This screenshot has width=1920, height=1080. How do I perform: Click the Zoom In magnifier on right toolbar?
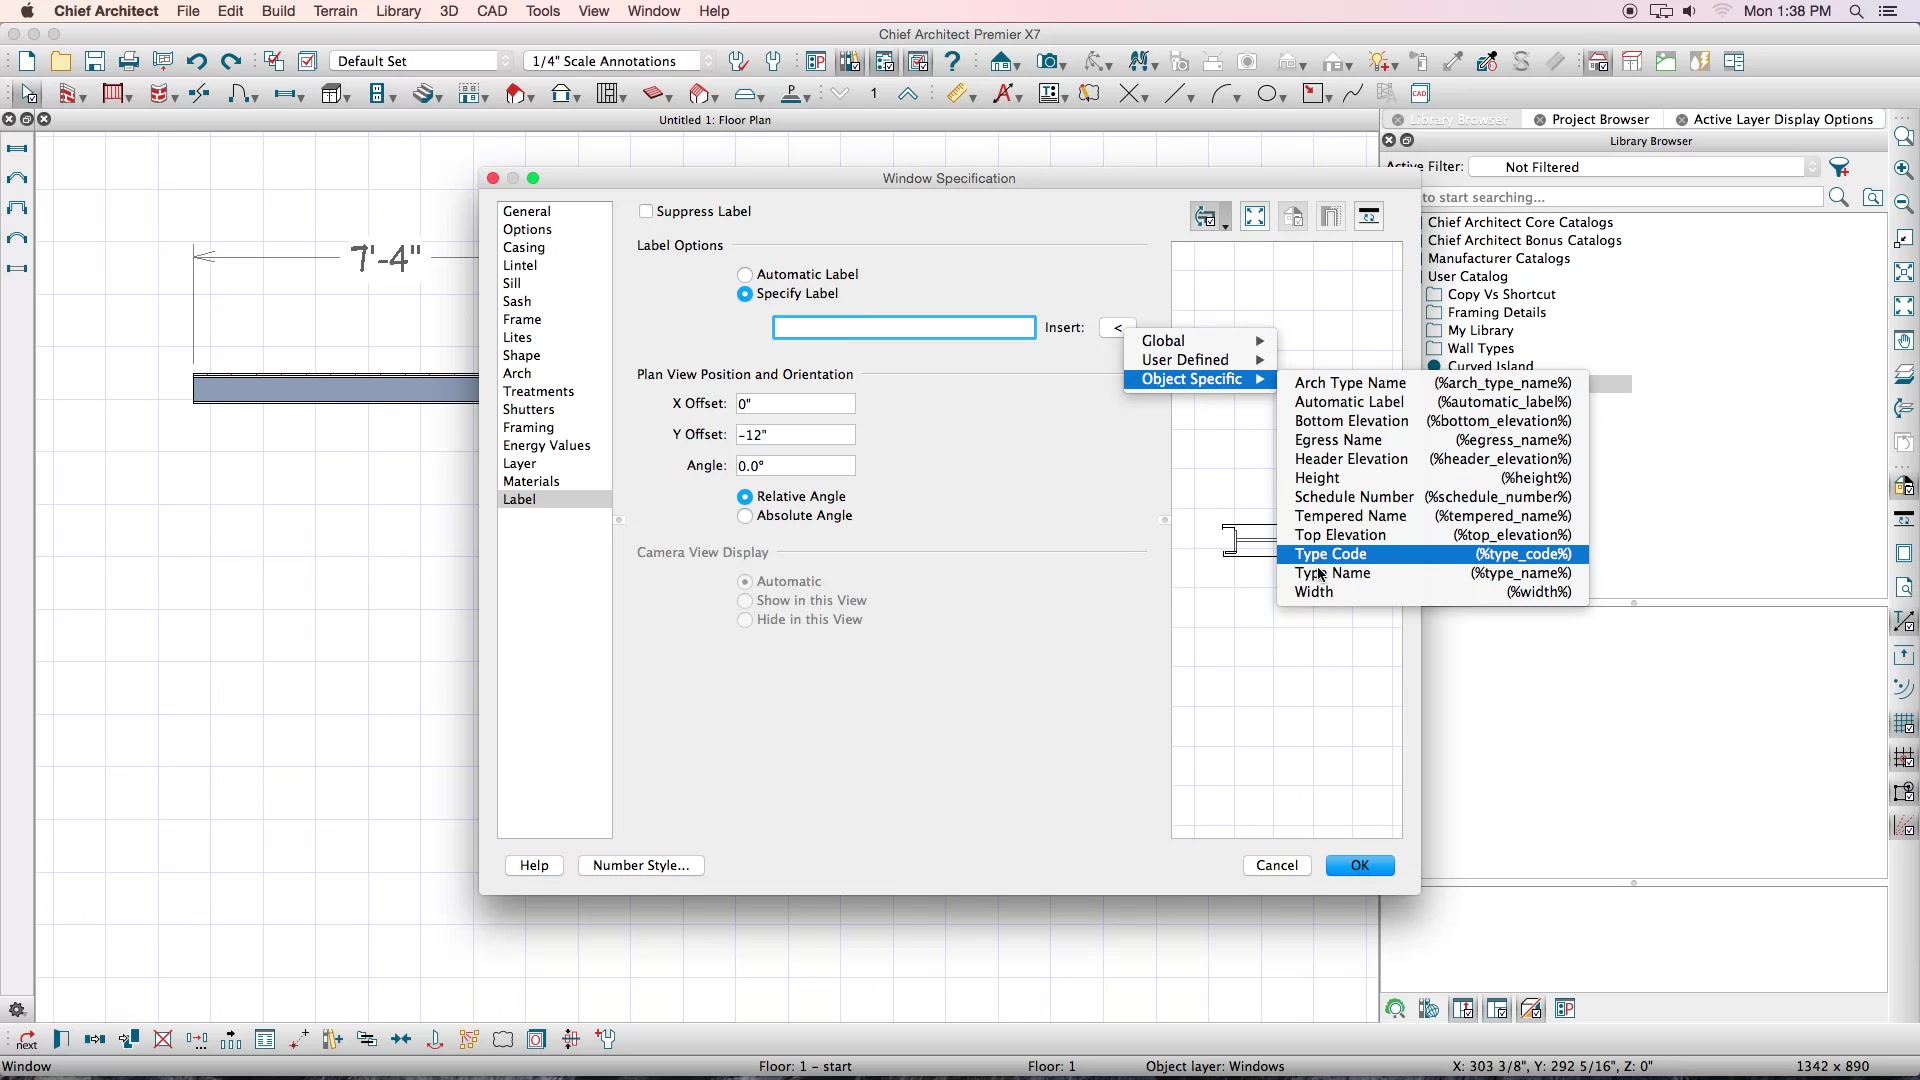click(1904, 170)
